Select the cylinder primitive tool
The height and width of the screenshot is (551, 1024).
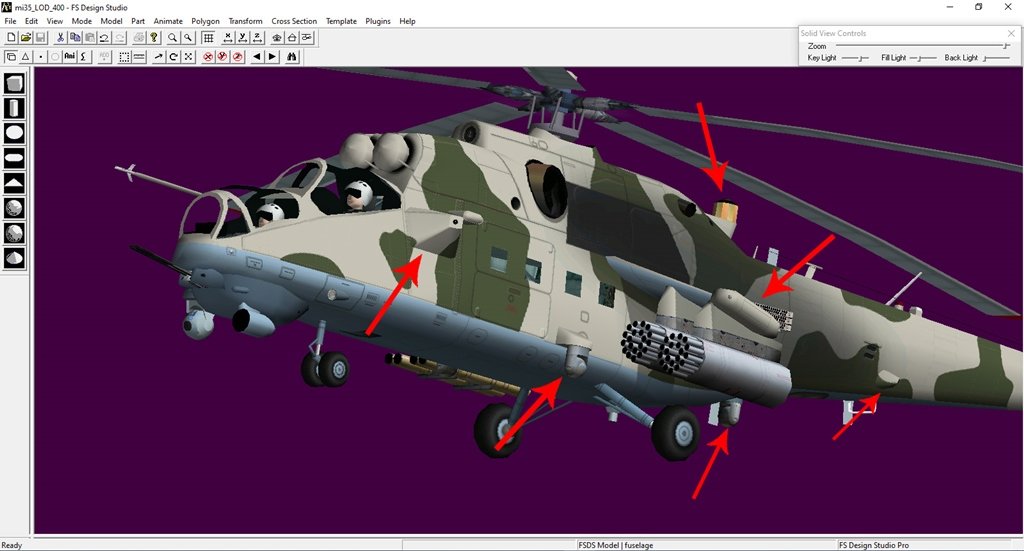(15, 107)
